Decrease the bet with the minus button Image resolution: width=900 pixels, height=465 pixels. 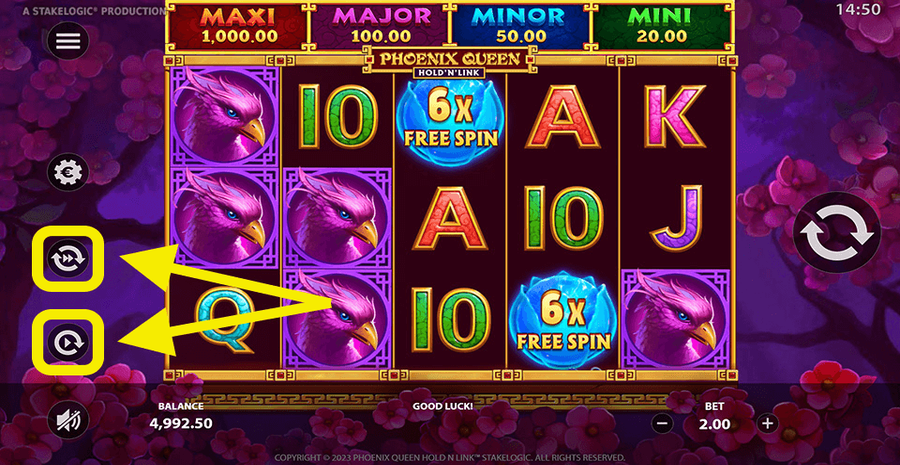(x=662, y=424)
